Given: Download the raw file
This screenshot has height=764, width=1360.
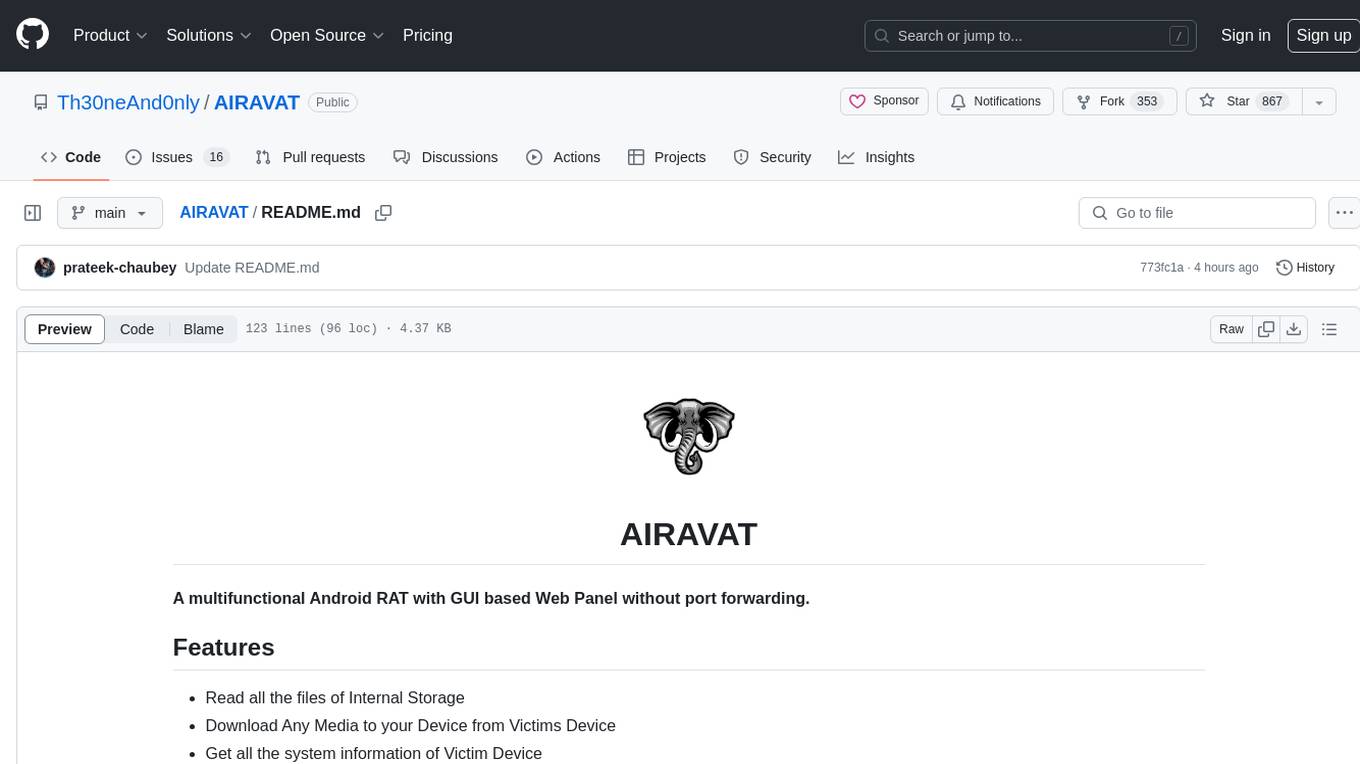Looking at the screenshot, I should (x=1294, y=329).
